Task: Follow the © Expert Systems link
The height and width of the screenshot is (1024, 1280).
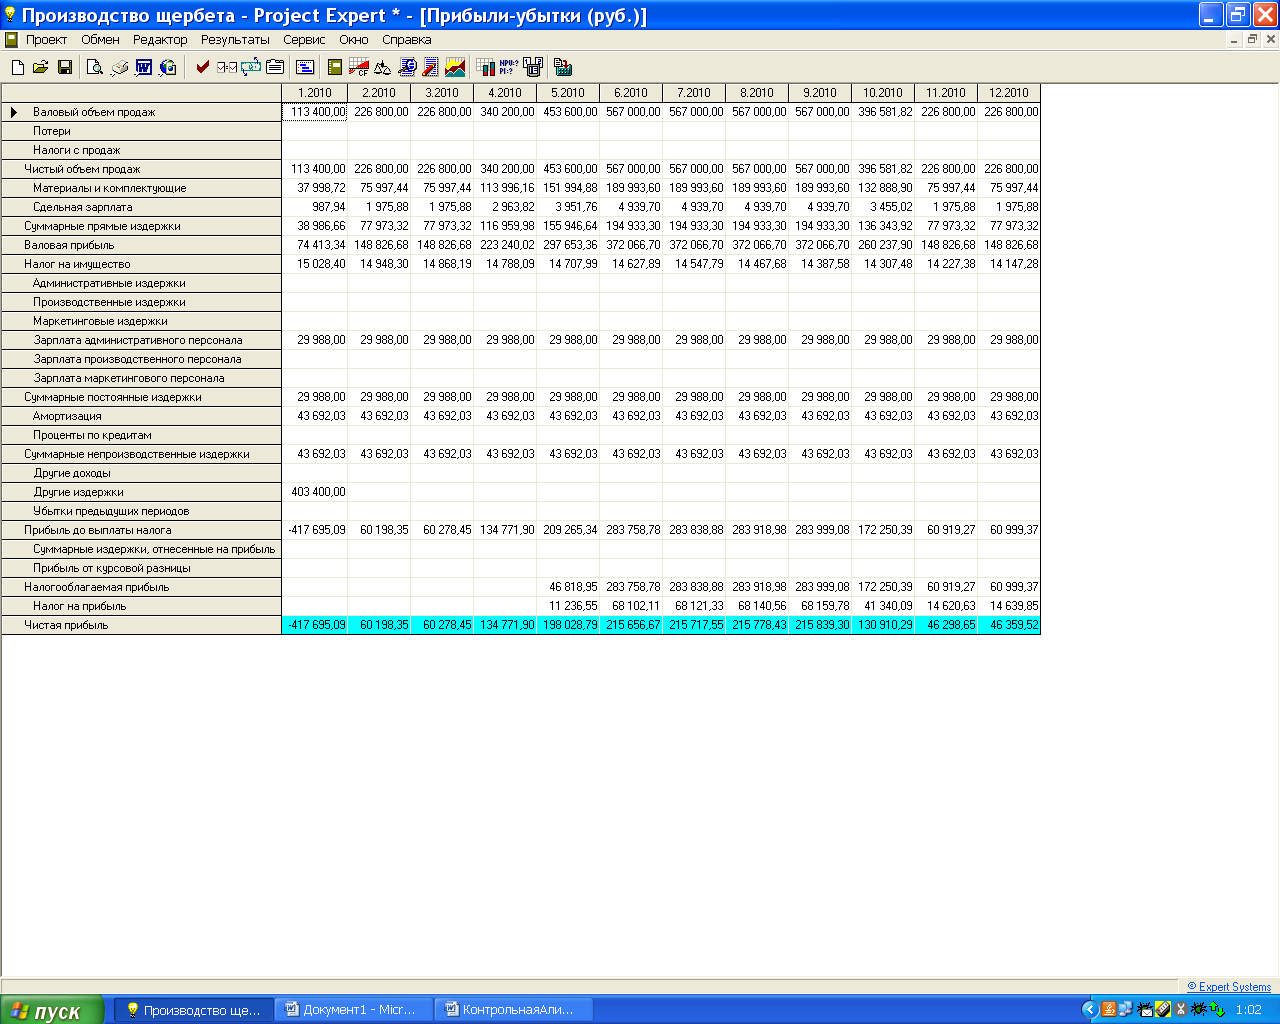Action: tap(1229, 987)
